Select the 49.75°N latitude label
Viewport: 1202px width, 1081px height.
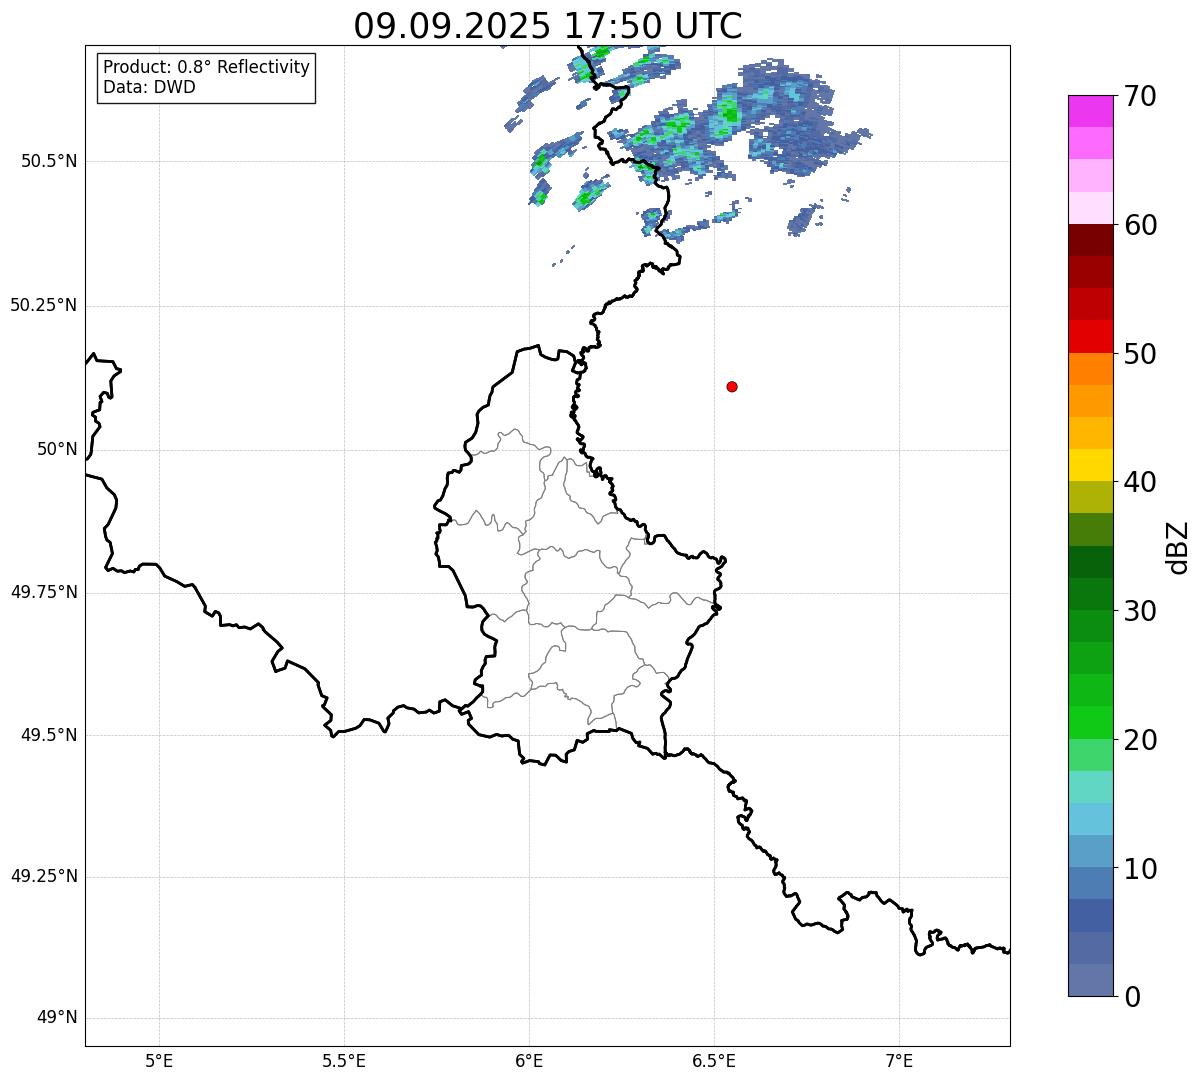43,592
